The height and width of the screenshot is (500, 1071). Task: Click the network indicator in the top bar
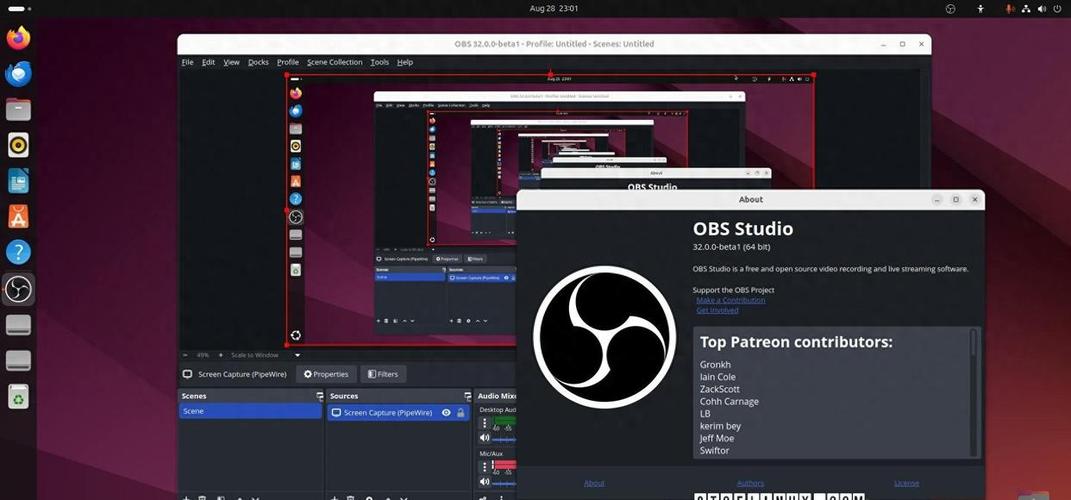[x=1026, y=9]
